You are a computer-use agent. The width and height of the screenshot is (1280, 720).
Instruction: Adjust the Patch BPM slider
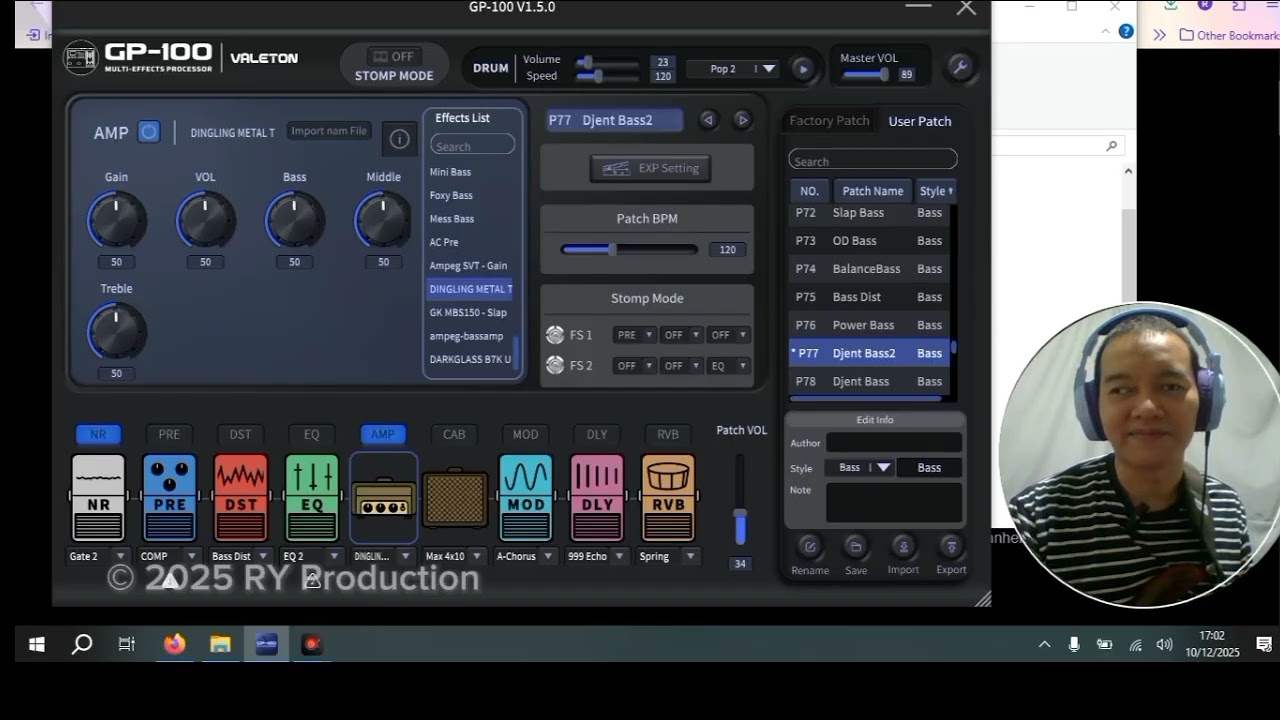[629, 250]
